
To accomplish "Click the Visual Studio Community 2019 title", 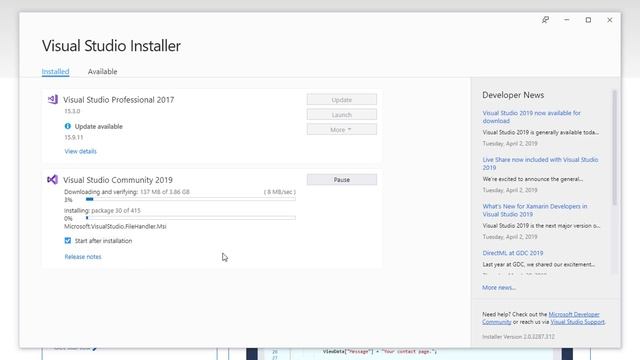I will pos(118,180).
